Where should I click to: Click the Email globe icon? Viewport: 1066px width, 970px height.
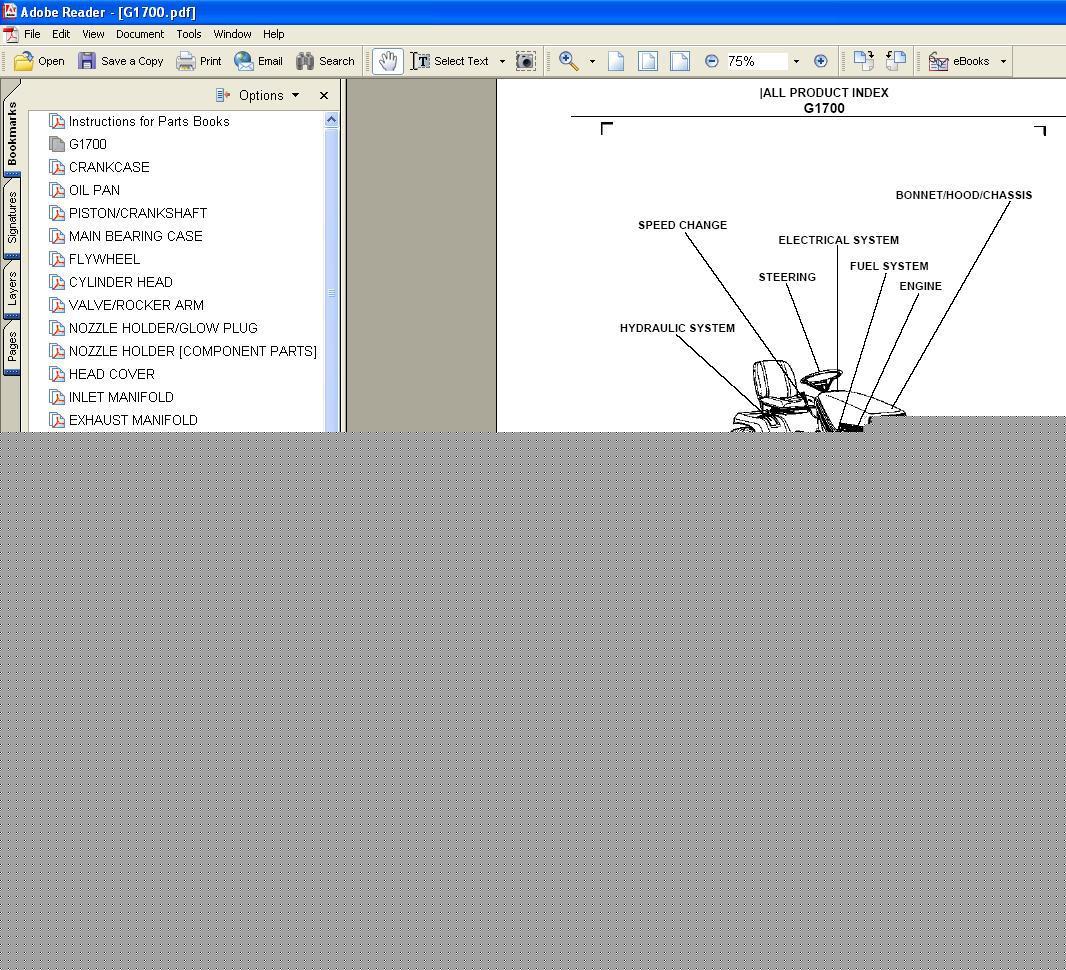pyautogui.click(x=243, y=61)
